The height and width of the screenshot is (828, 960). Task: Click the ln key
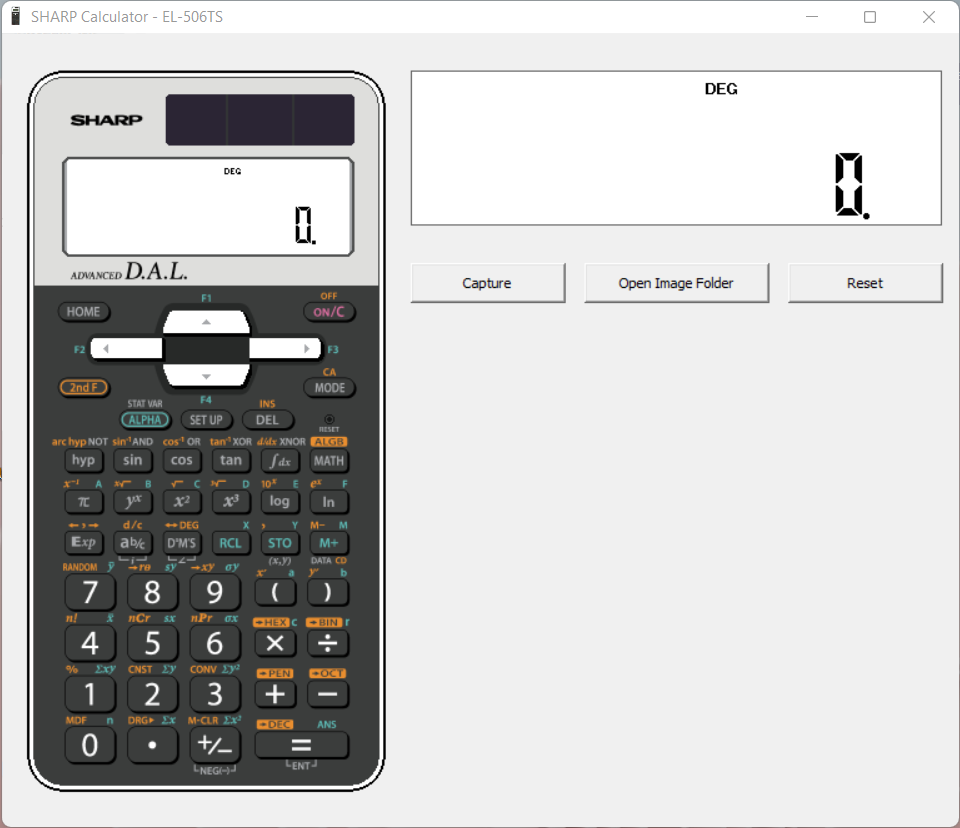[329, 502]
